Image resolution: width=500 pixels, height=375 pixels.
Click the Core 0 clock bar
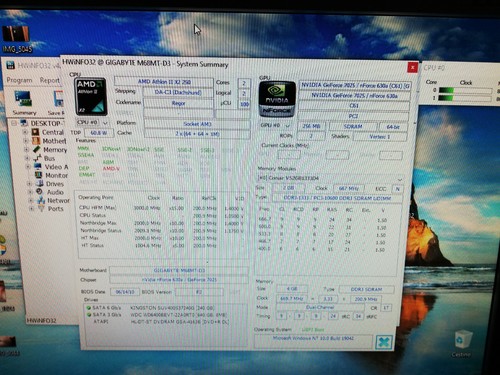point(465,90)
